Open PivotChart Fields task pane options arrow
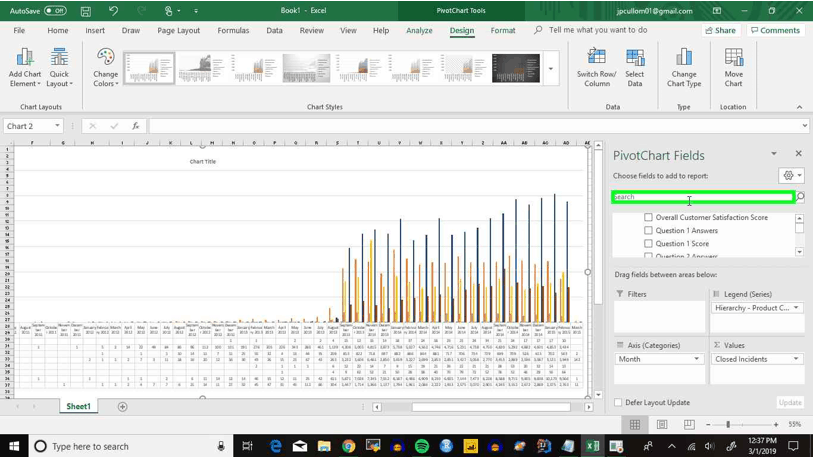Image resolution: width=814 pixels, height=458 pixels. (774, 153)
